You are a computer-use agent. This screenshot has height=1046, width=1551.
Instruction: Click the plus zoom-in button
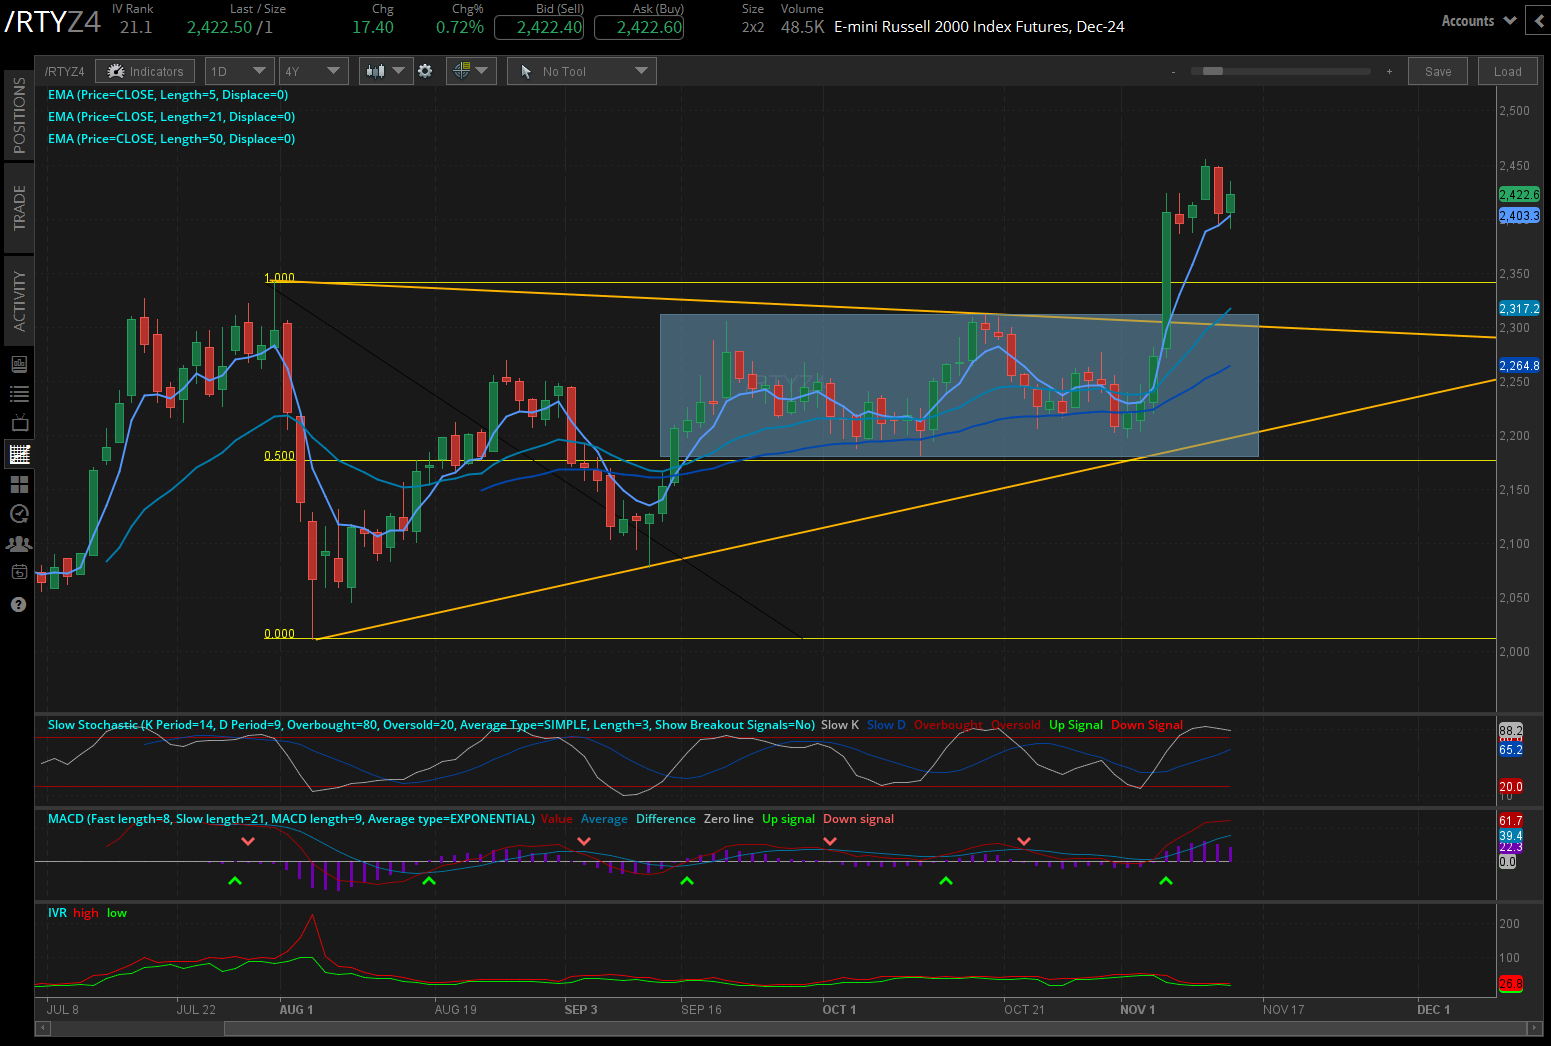[x=1389, y=72]
